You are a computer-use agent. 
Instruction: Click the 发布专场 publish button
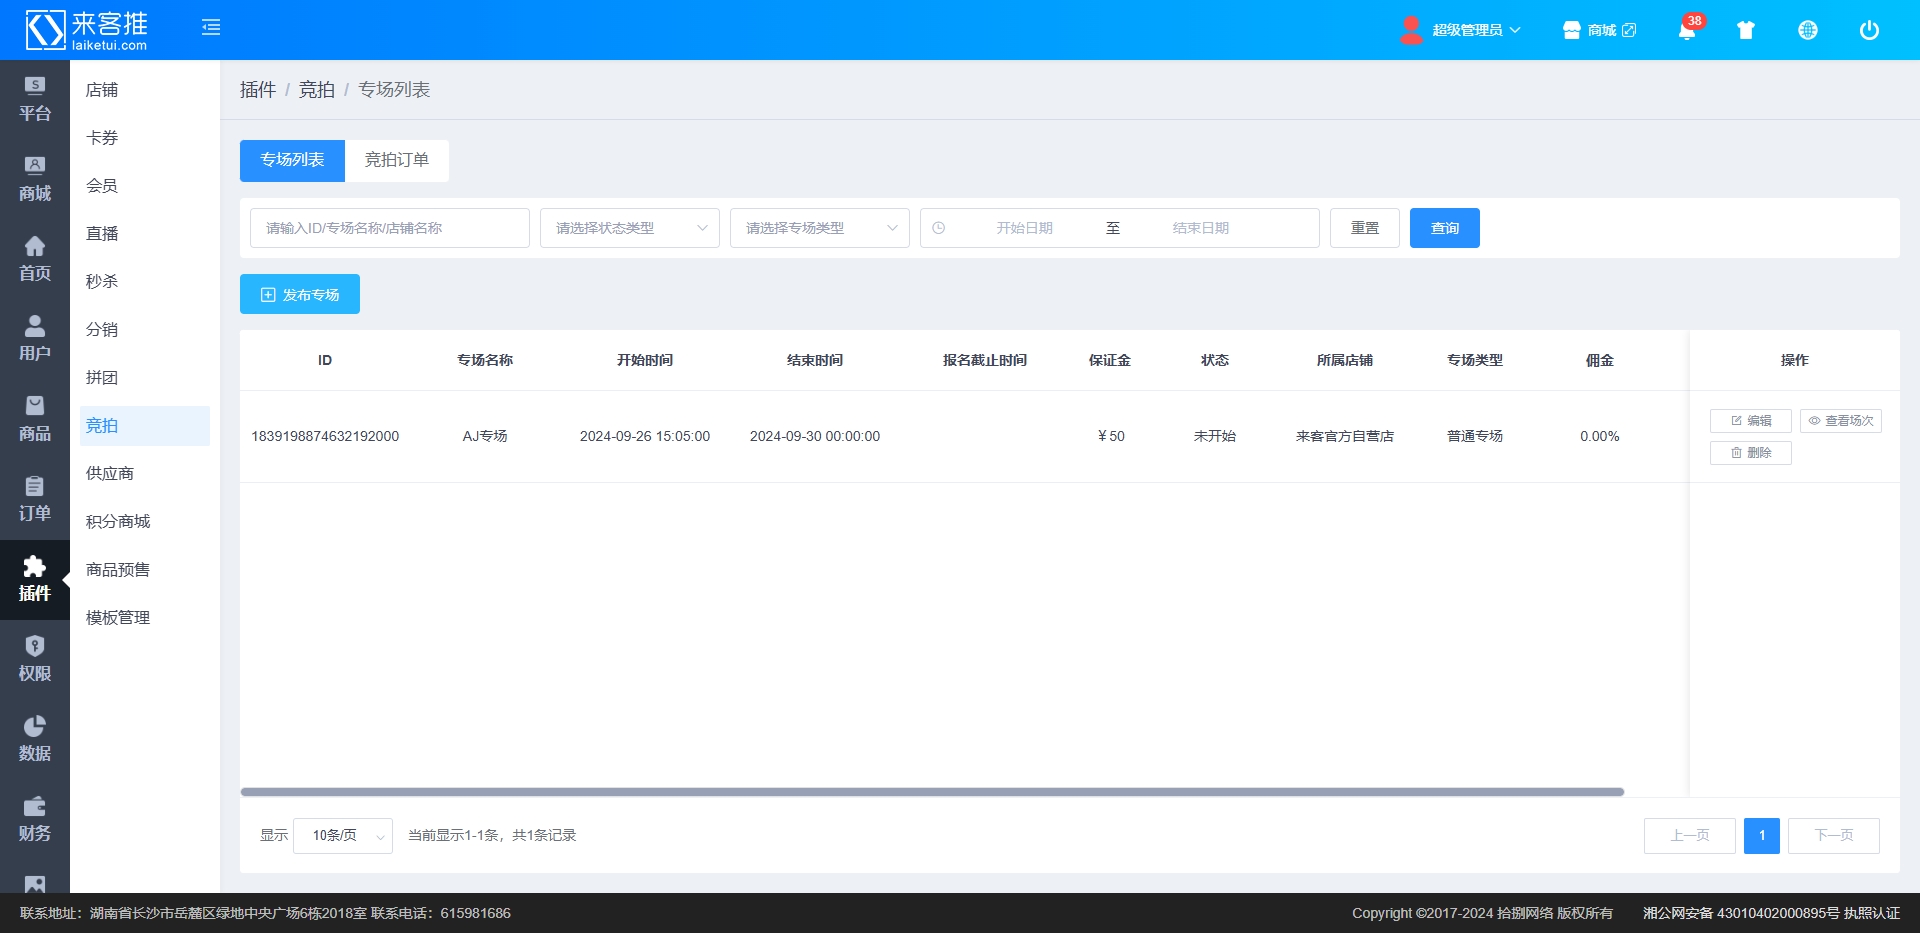(x=300, y=295)
